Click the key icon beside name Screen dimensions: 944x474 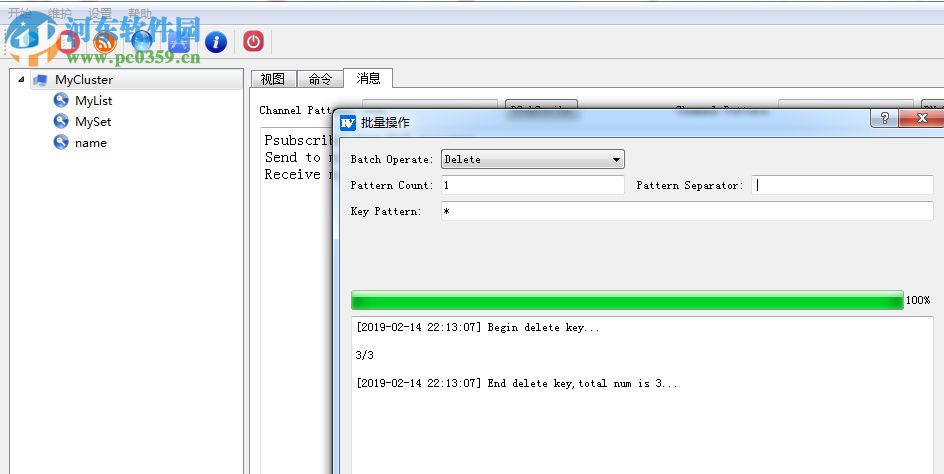61,143
